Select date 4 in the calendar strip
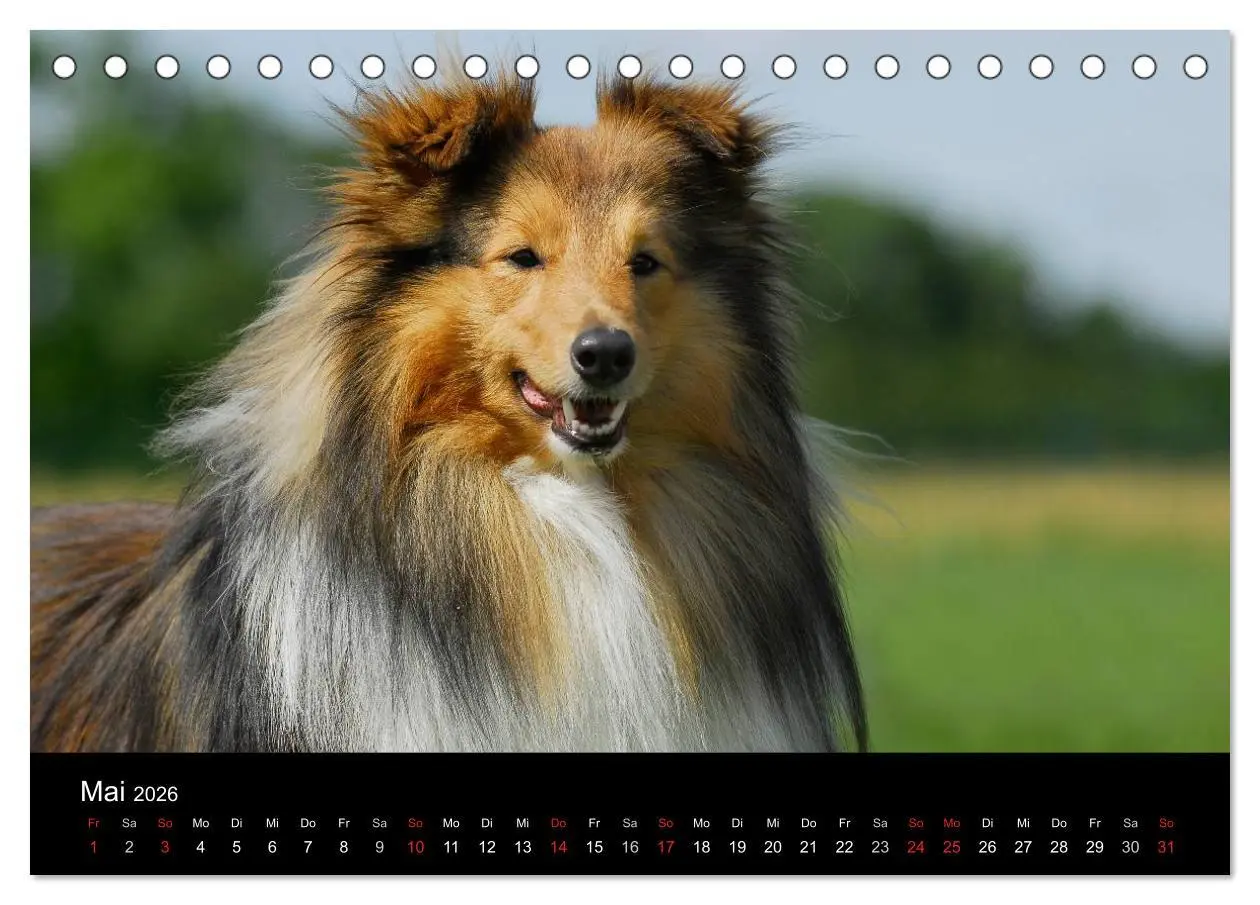The image size is (1260, 905). [x=201, y=847]
